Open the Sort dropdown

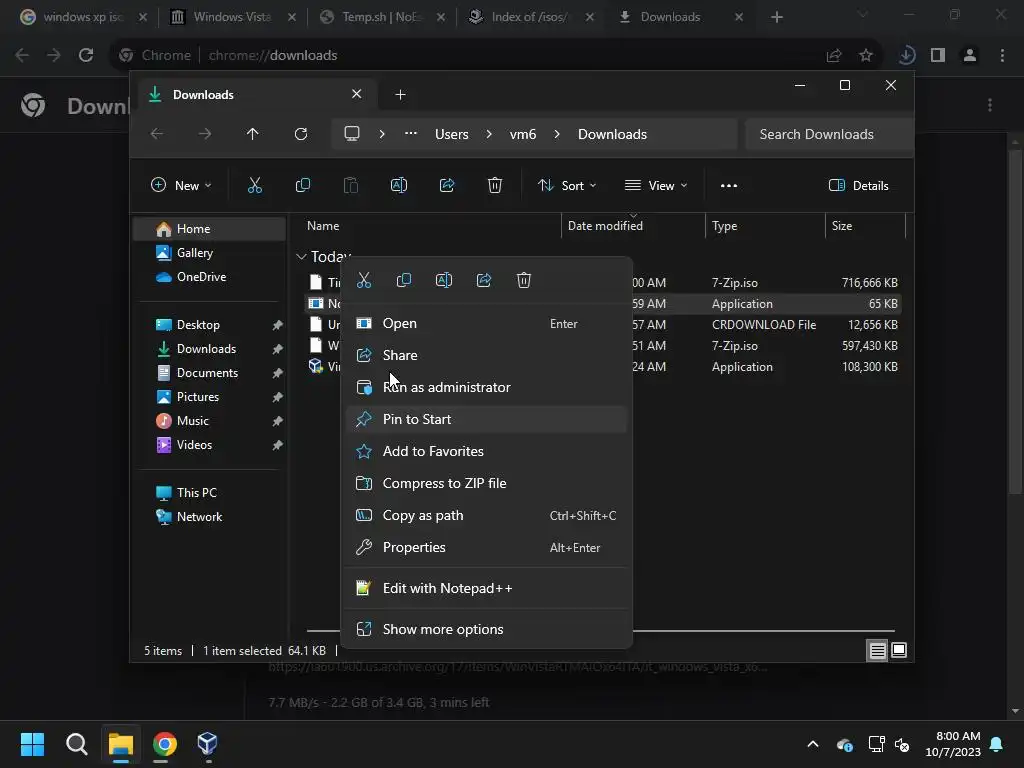567,185
